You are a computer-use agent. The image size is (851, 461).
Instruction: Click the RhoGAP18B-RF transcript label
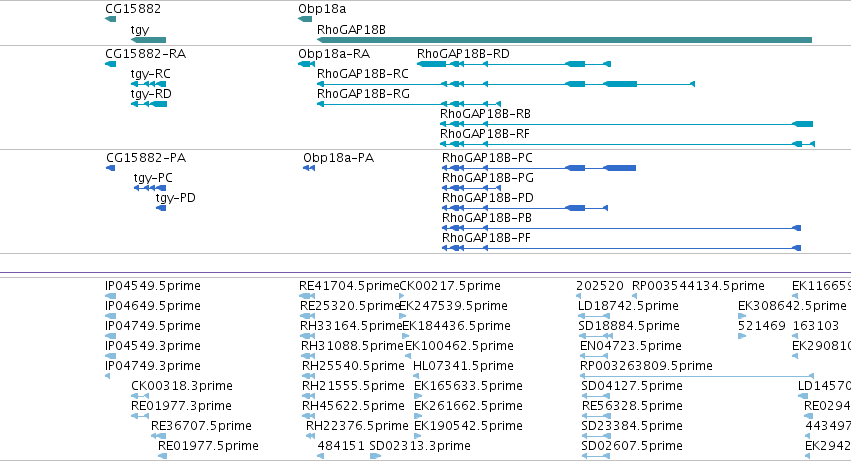coord(485,134)
